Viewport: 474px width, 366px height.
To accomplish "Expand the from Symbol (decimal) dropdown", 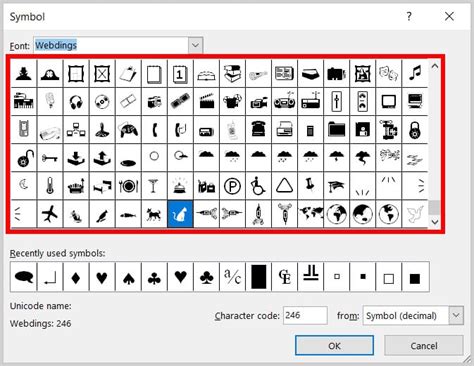I will [456, 315].
